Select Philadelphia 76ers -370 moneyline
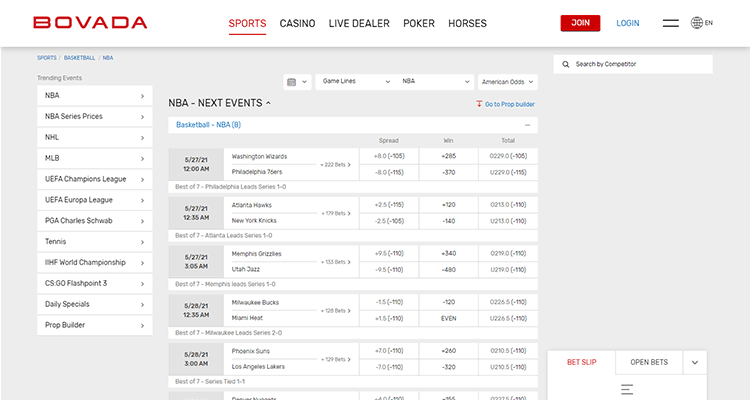 click(x=449, y=172)
